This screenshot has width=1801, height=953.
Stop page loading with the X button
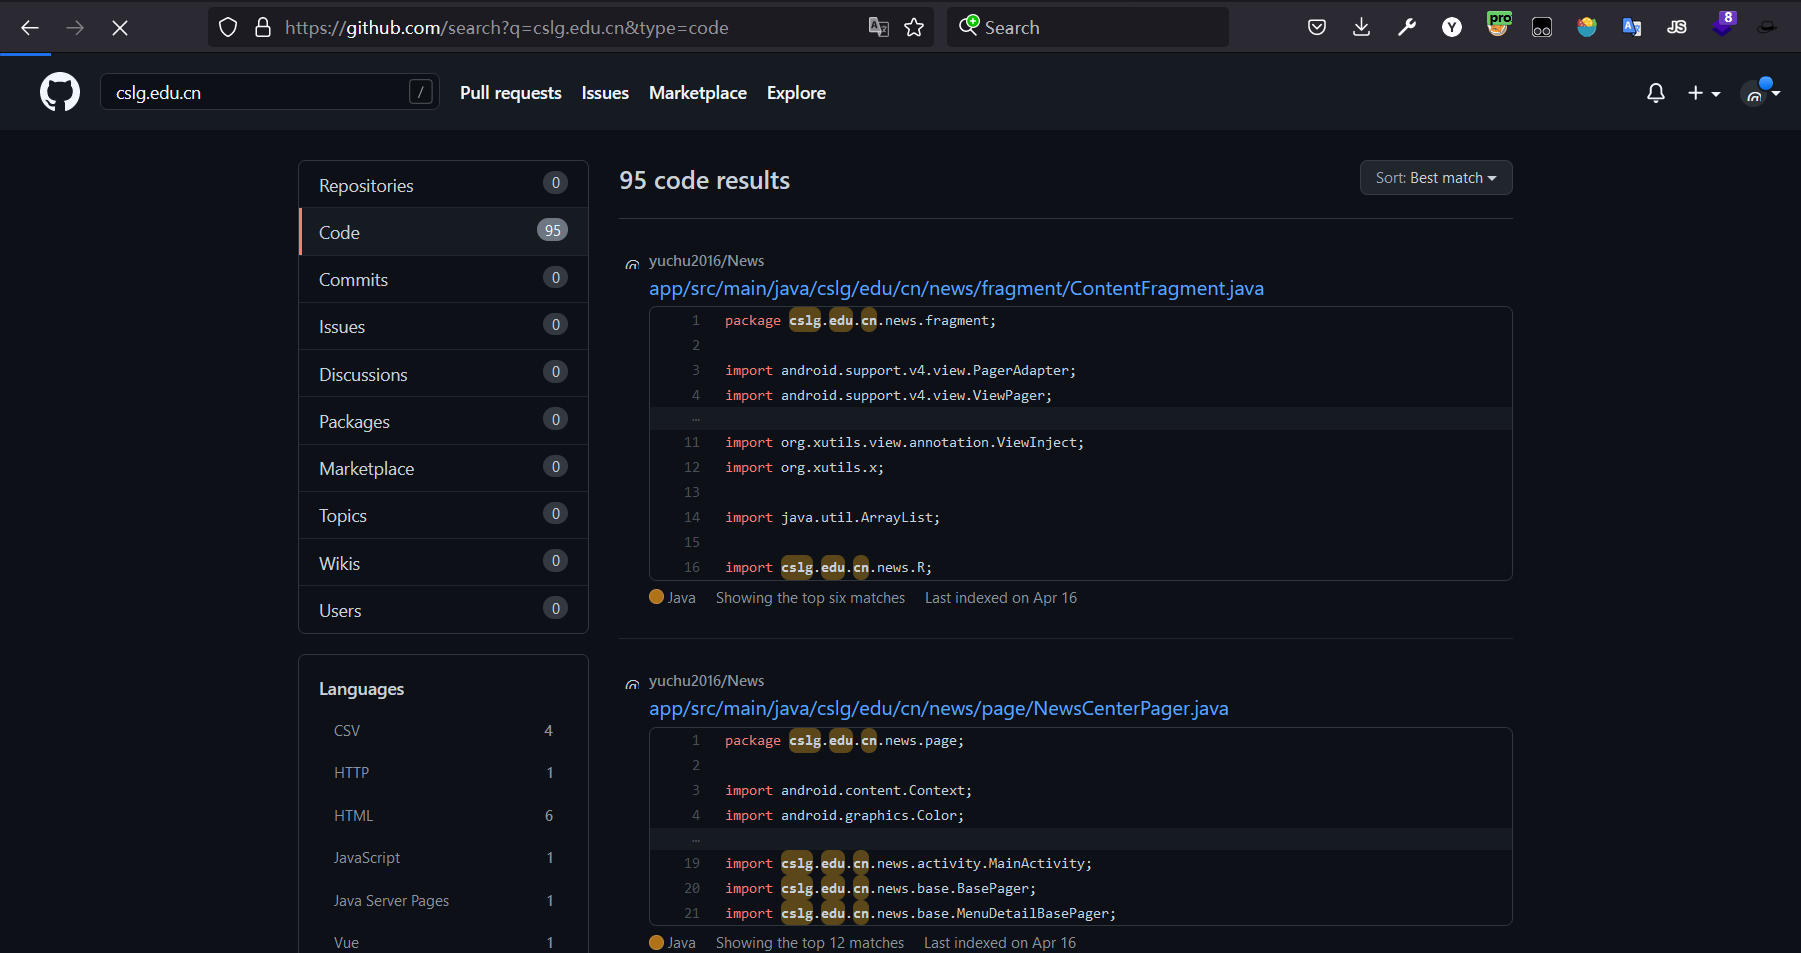click(120, 28)
